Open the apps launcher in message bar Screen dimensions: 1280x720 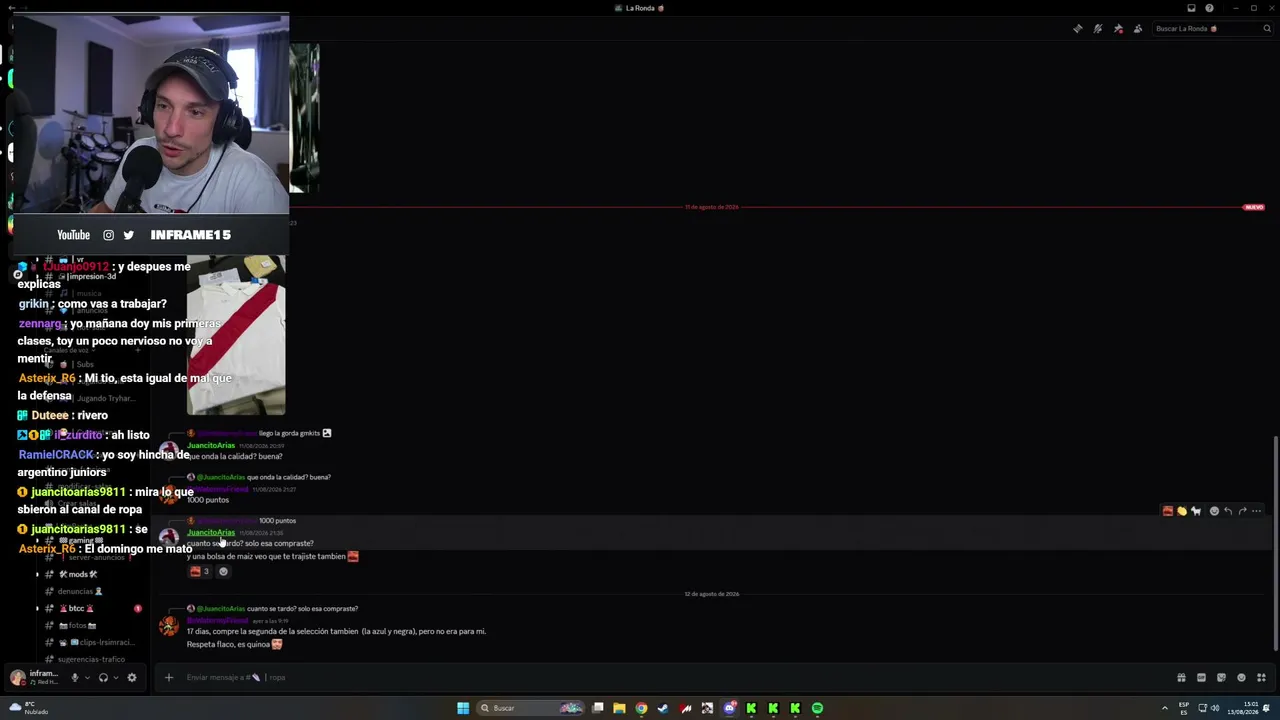[1261, 677]
